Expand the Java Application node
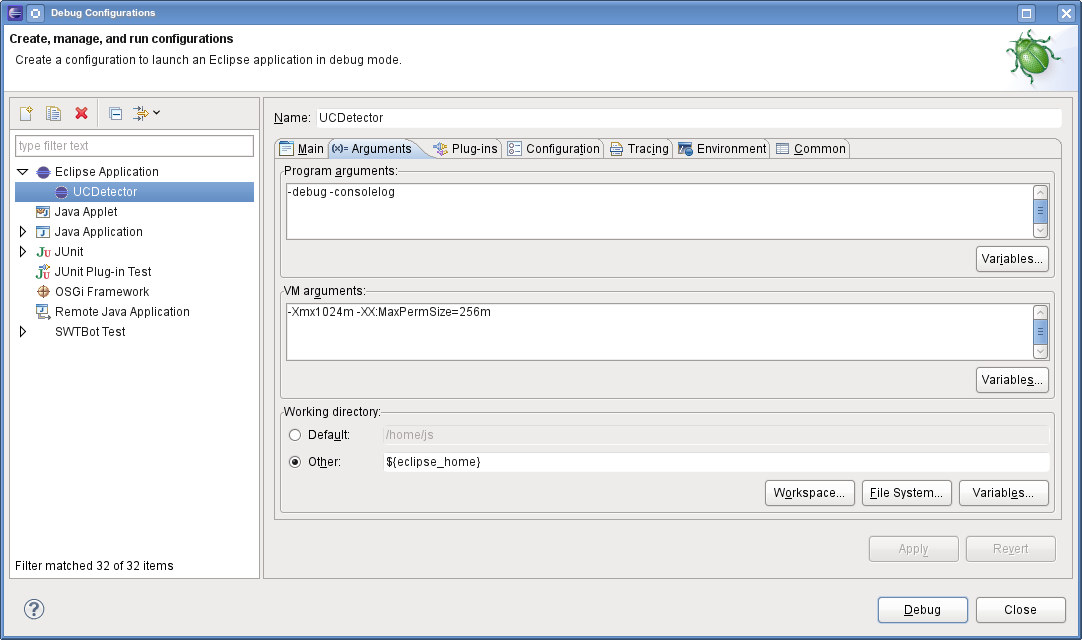This screenshot has height=640, width=1082. coord(23,232)
